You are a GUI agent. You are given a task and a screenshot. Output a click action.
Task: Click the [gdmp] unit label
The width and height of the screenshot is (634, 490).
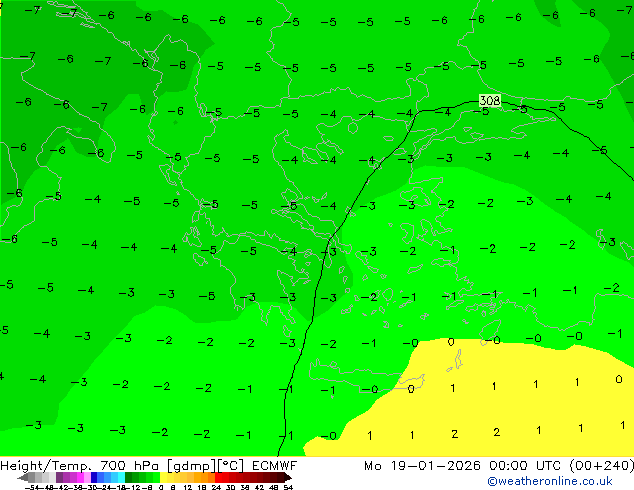point(192,466)
